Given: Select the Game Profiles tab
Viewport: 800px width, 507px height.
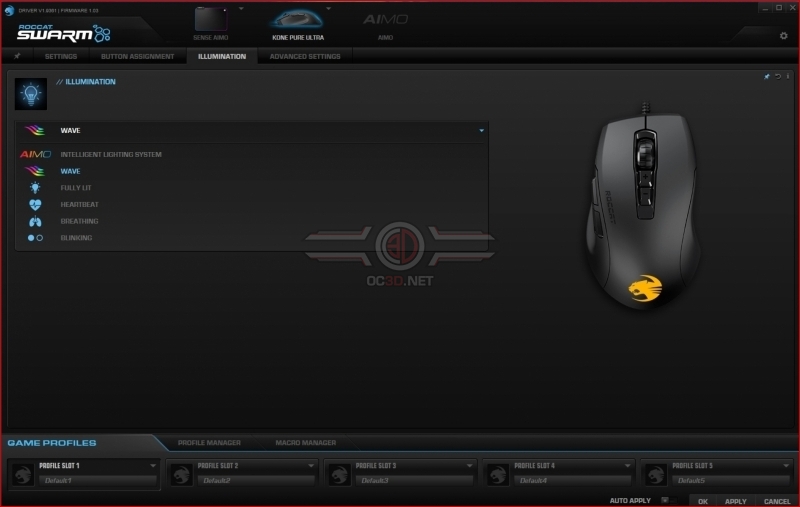Looking at the screenshot, I should (x=52, y=443).
